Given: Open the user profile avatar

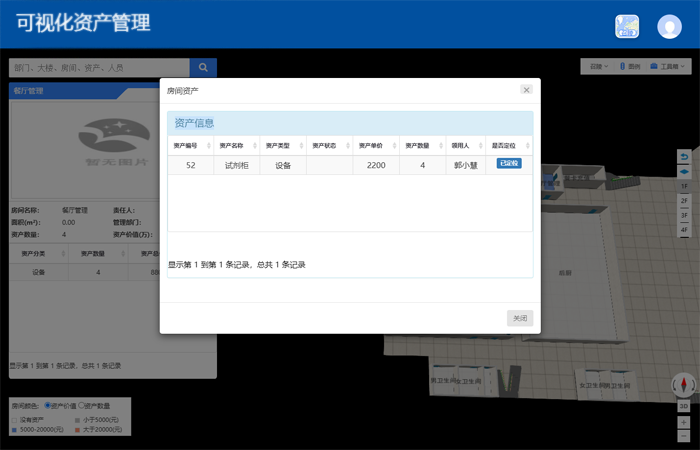Looking at the screenshot, I should [x=669, y=27].
